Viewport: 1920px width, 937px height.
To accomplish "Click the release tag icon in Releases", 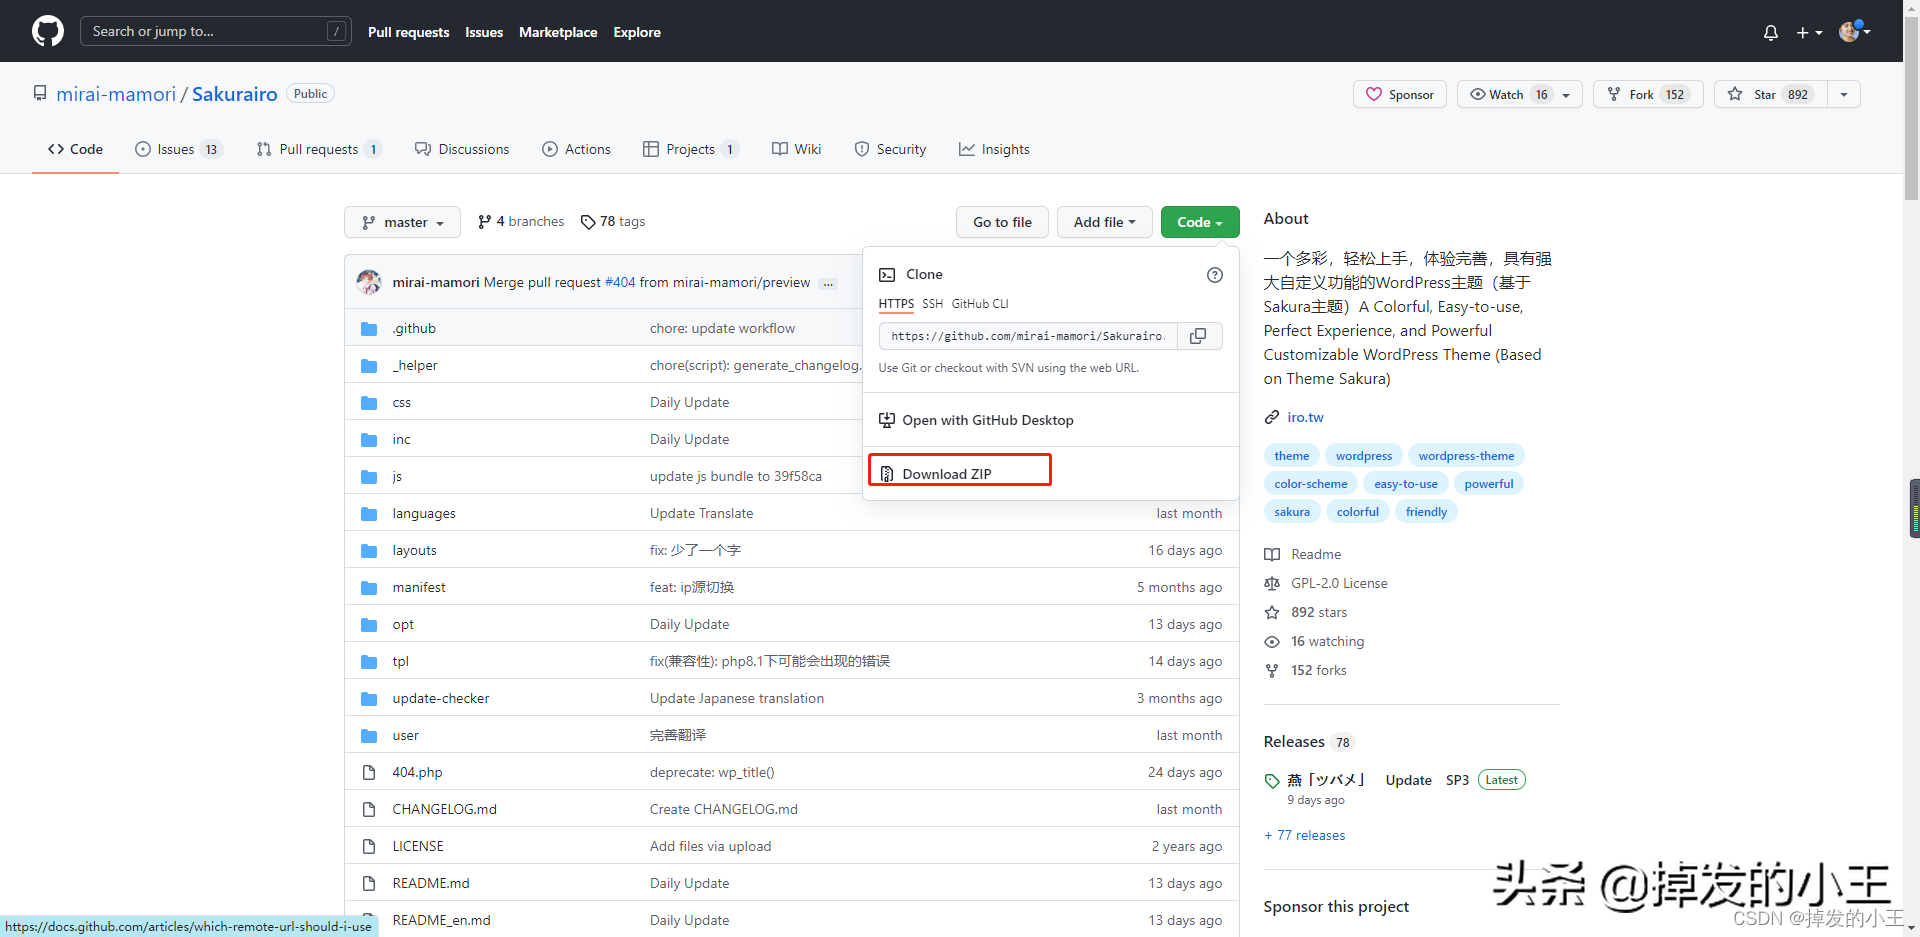I will click(1272, 781).
